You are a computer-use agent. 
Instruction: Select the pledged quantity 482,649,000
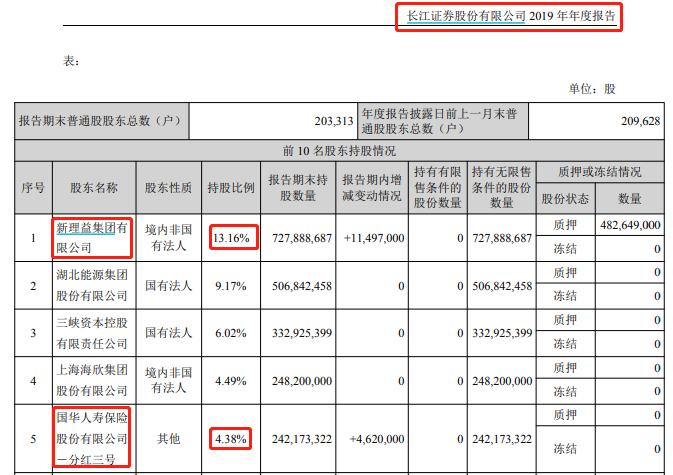coord(630,225)
